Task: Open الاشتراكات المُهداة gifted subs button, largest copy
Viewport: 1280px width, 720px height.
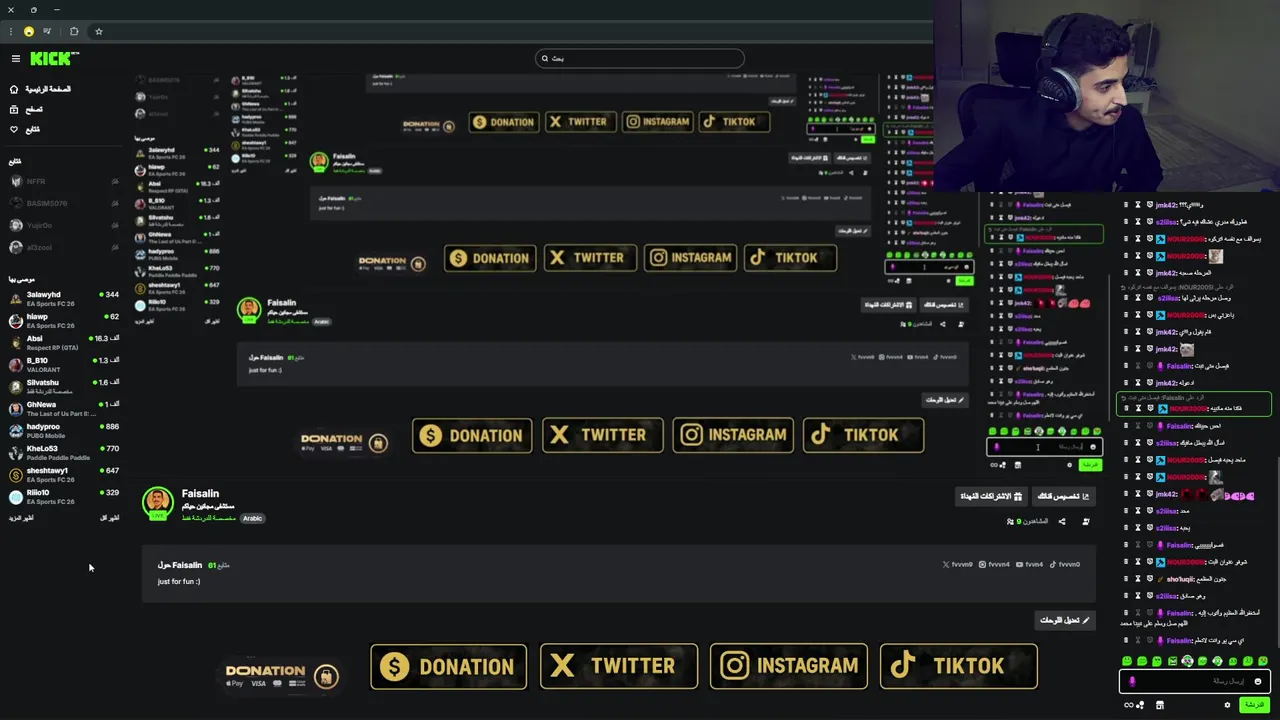Action: coord(992,496)
